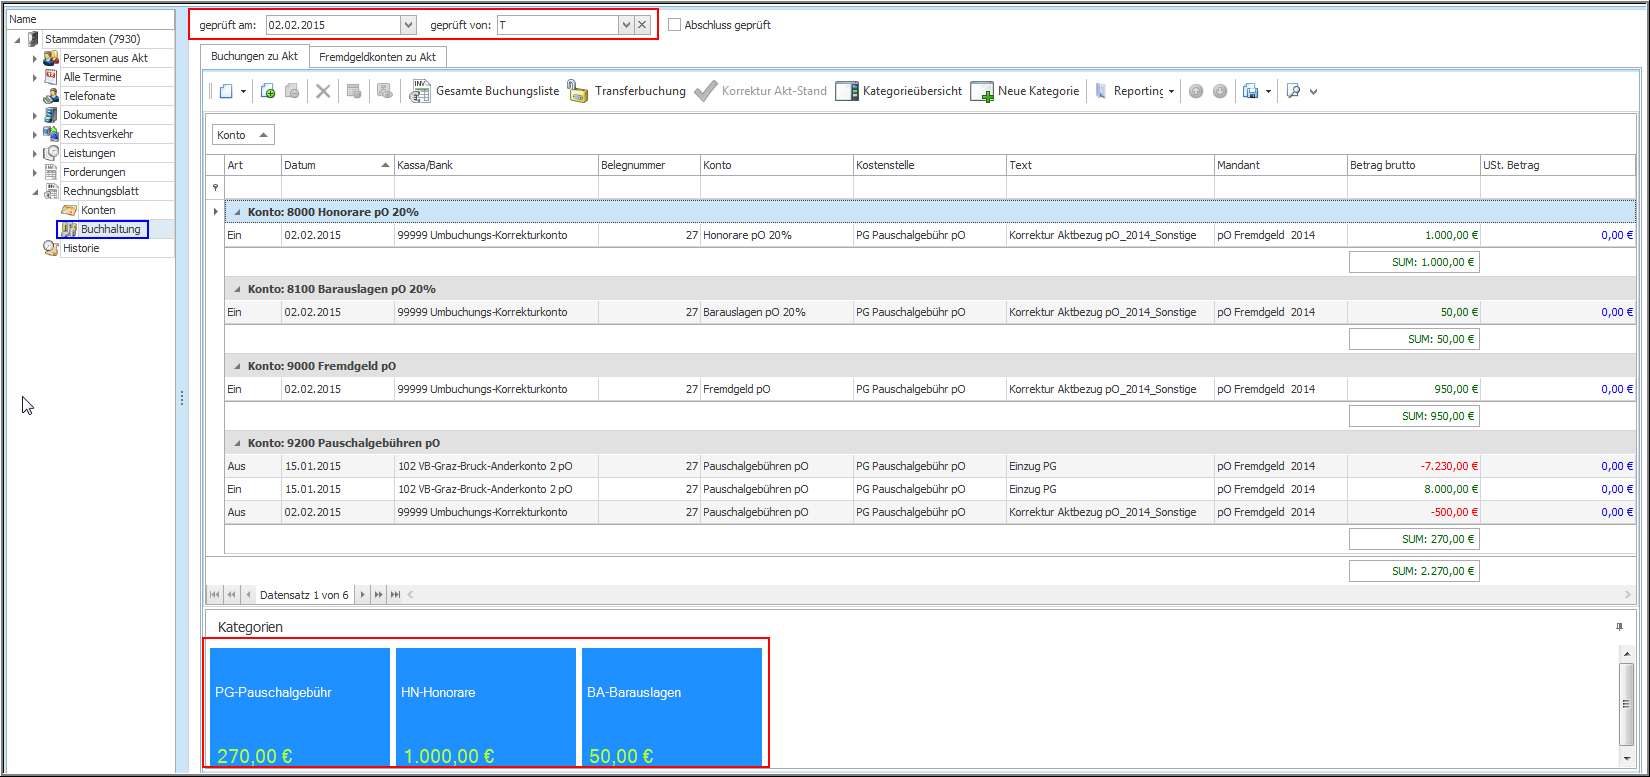Image resolution: width=1650 pixels, height=777 pixels.
Task: Go to the first record in navigator
Action: coord(215,595)
